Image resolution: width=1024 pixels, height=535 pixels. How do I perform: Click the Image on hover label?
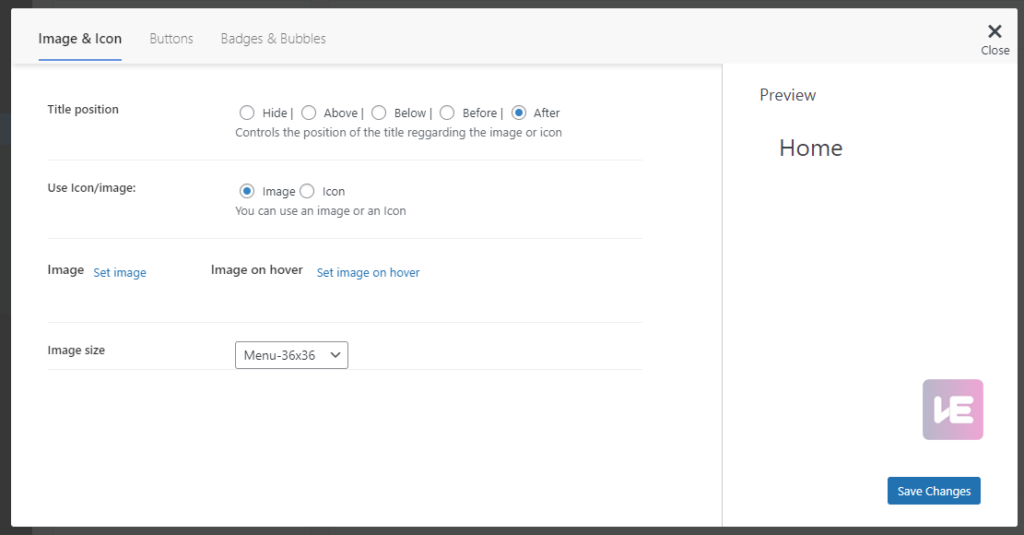tap(257, 270)
